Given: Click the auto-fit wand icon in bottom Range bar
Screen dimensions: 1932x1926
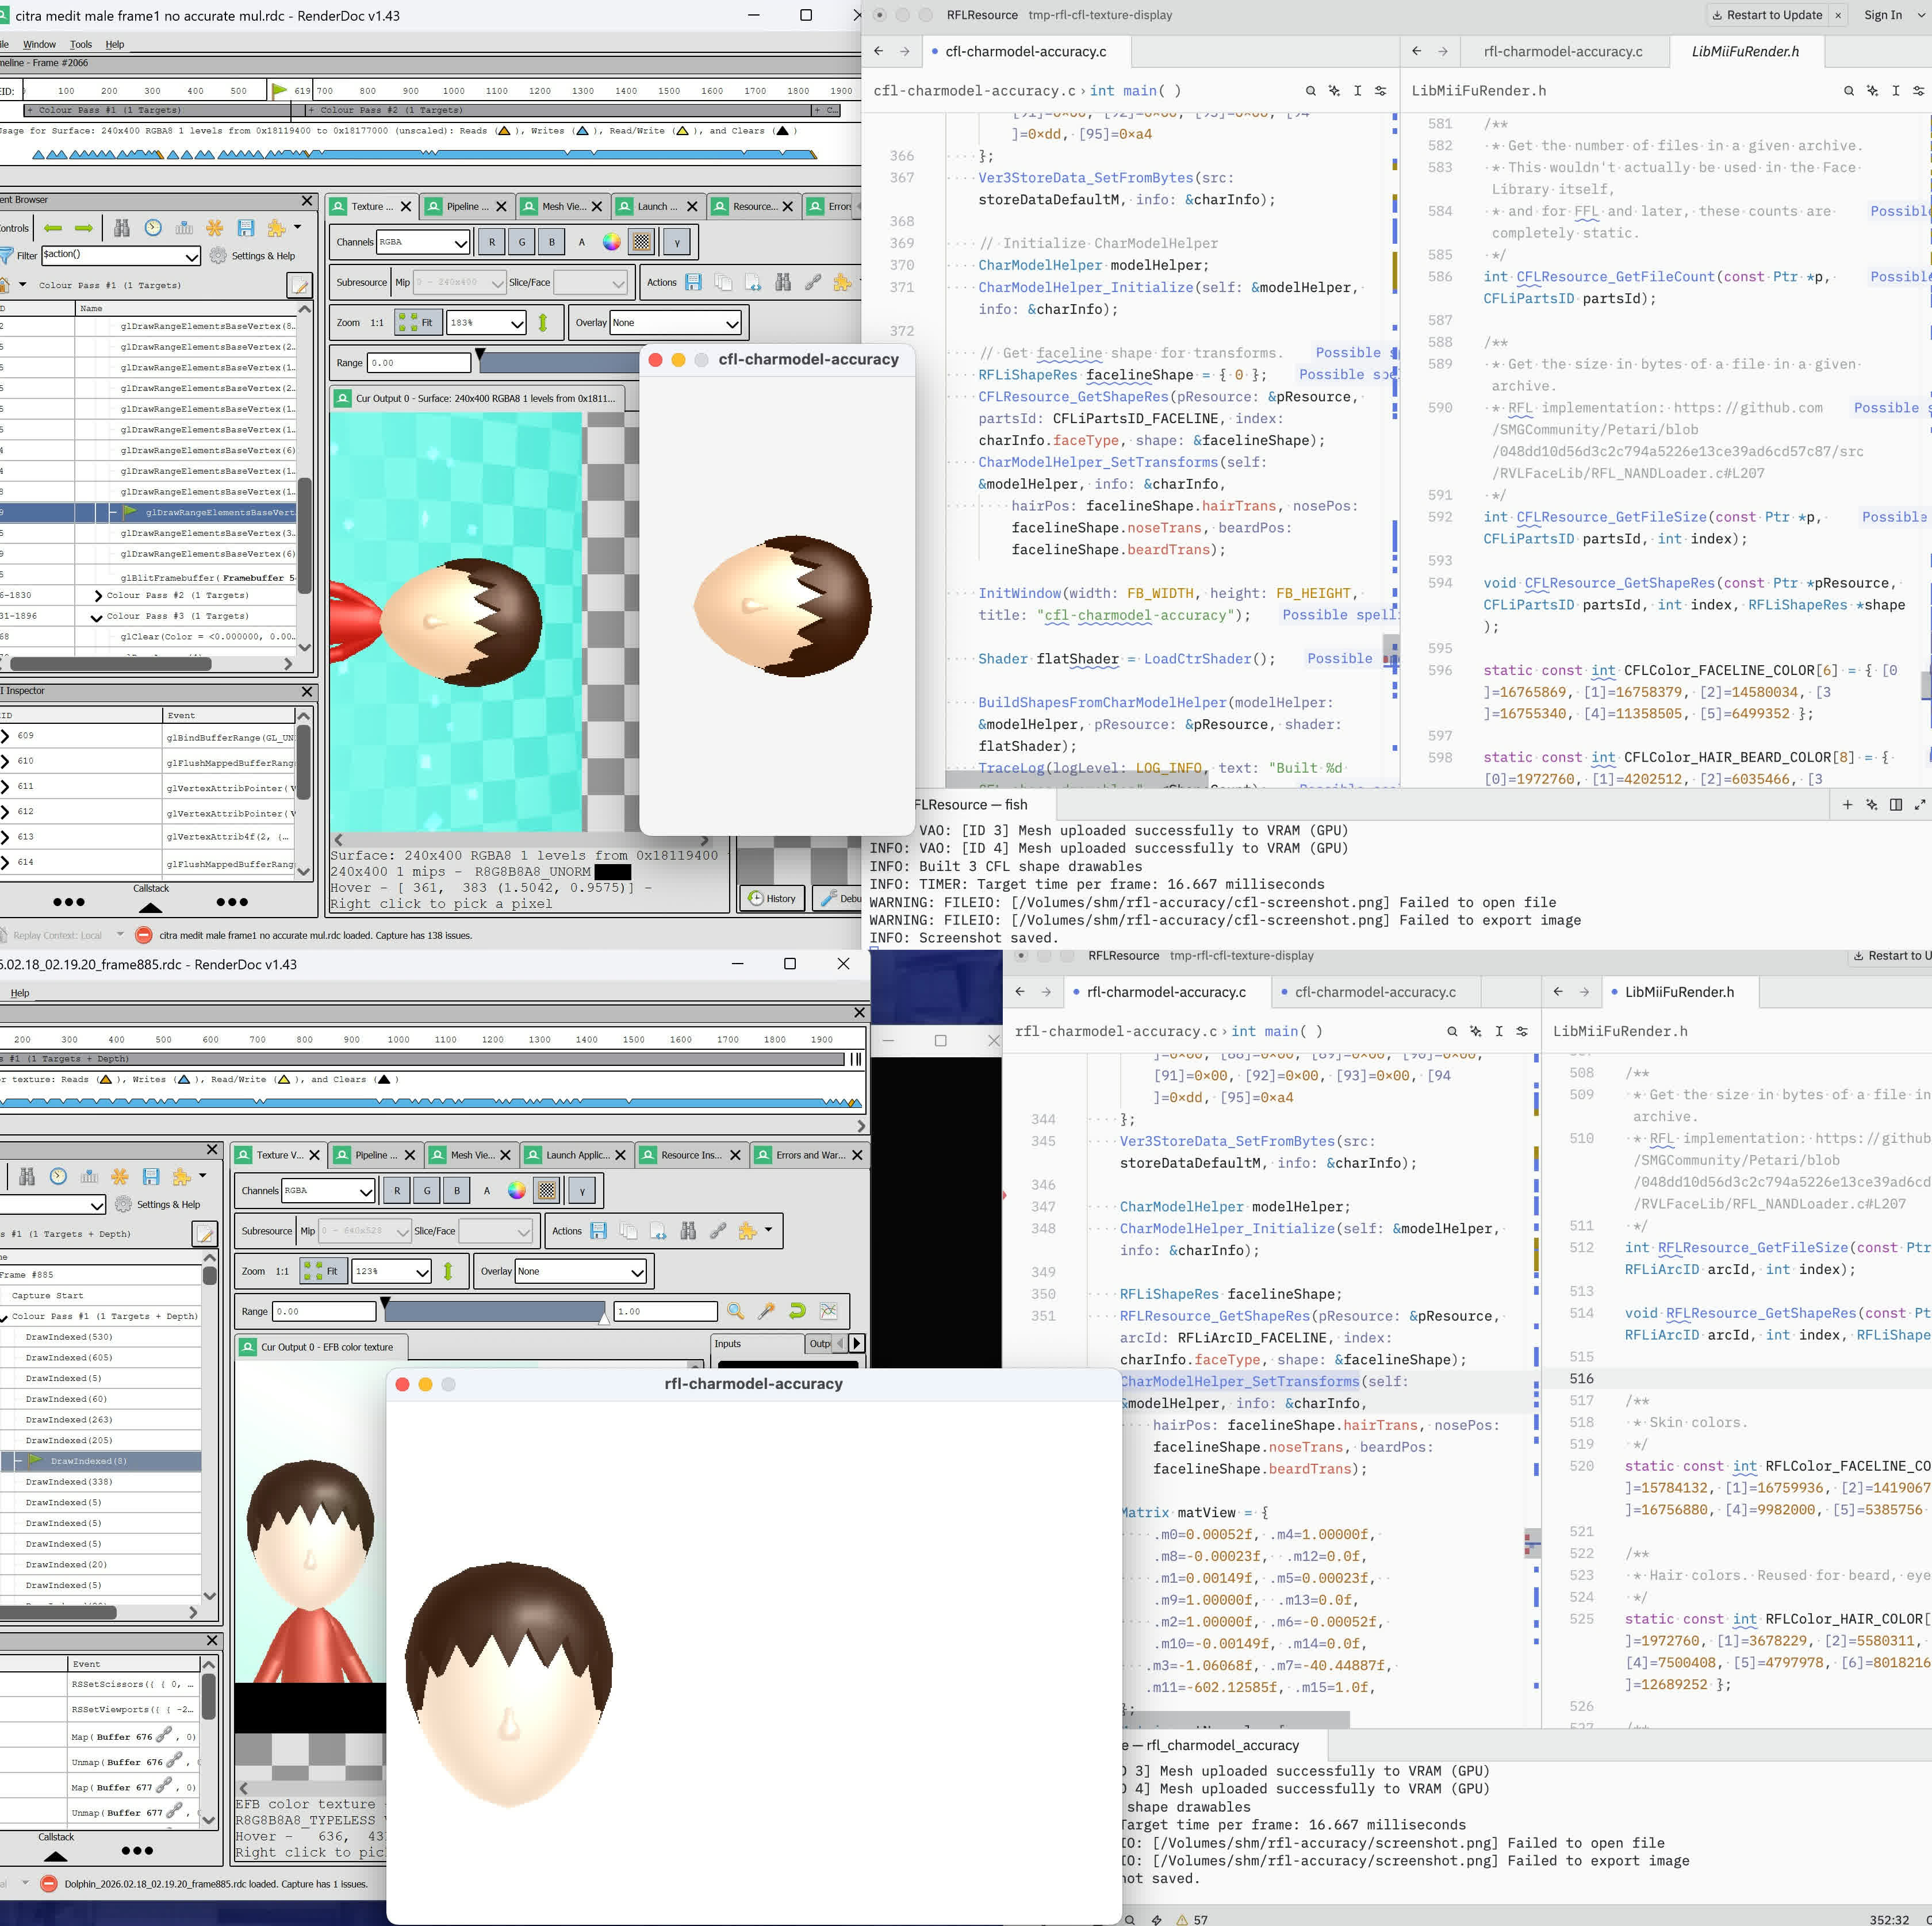Looking at the screenshot, I should click(x=766, y=1311).
